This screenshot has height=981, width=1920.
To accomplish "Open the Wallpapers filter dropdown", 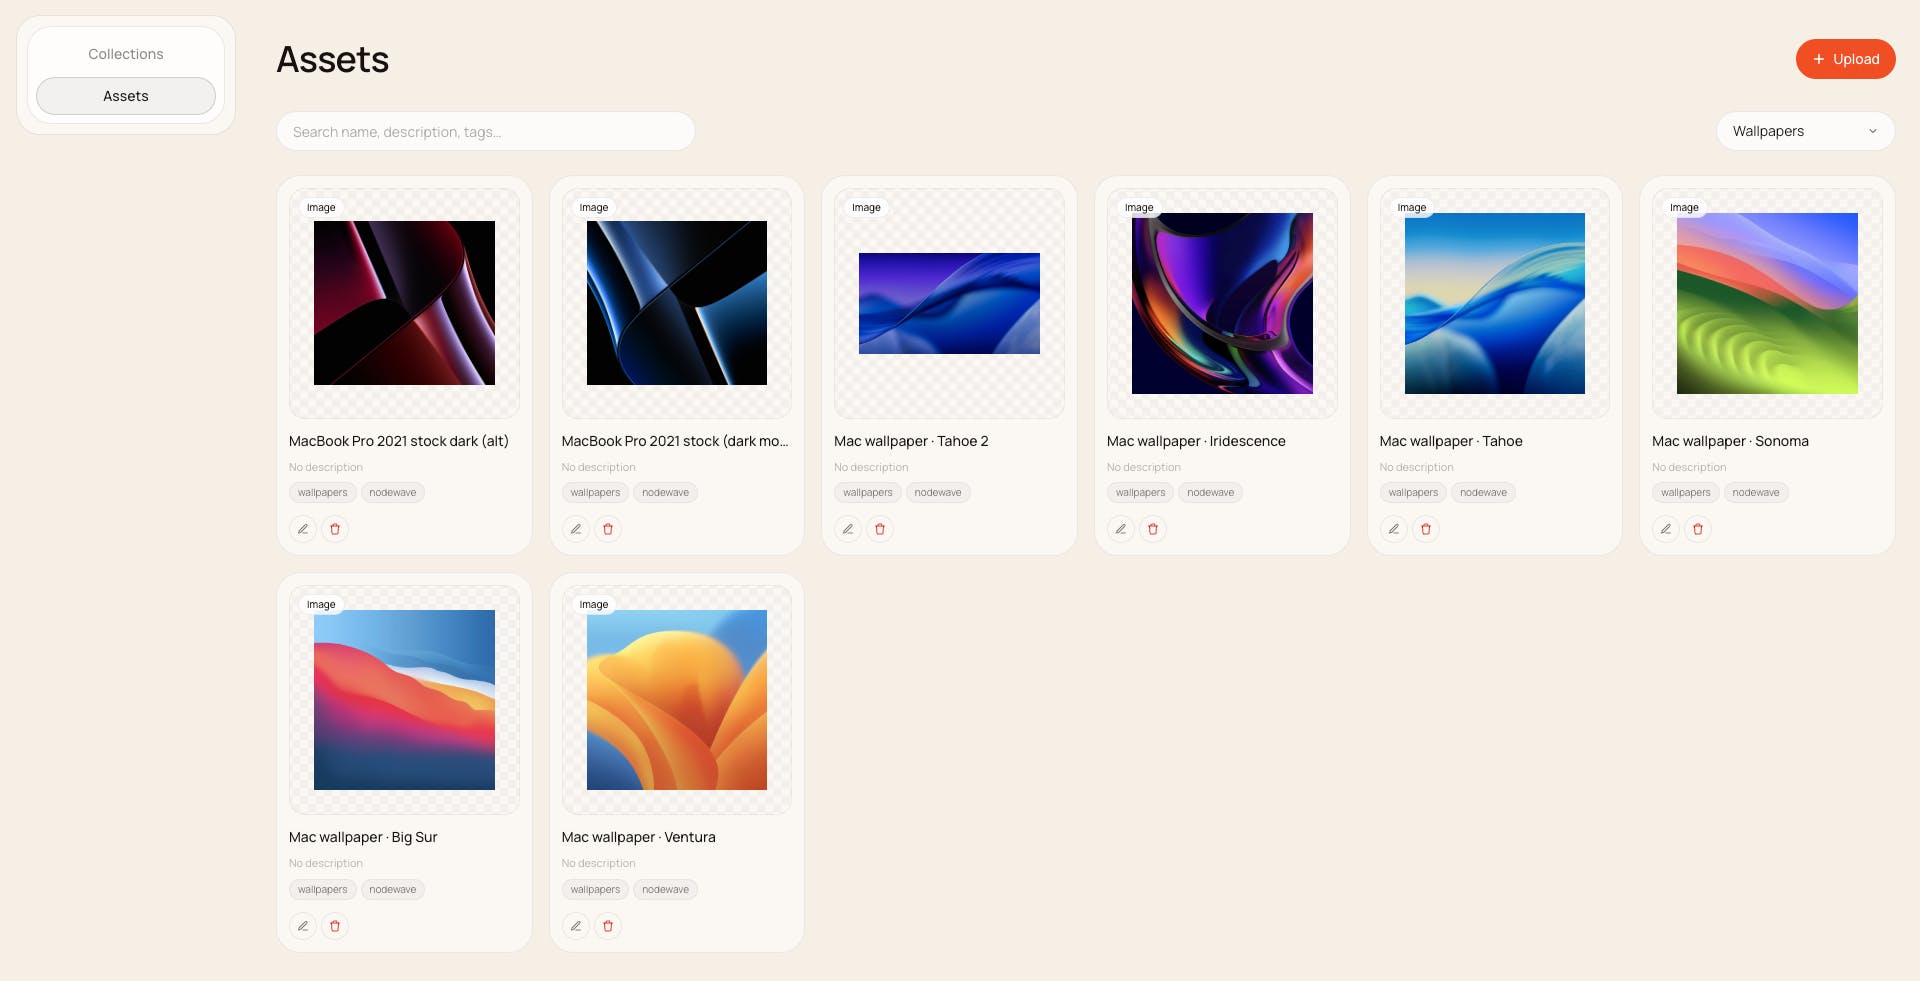I will (1805, 131).
